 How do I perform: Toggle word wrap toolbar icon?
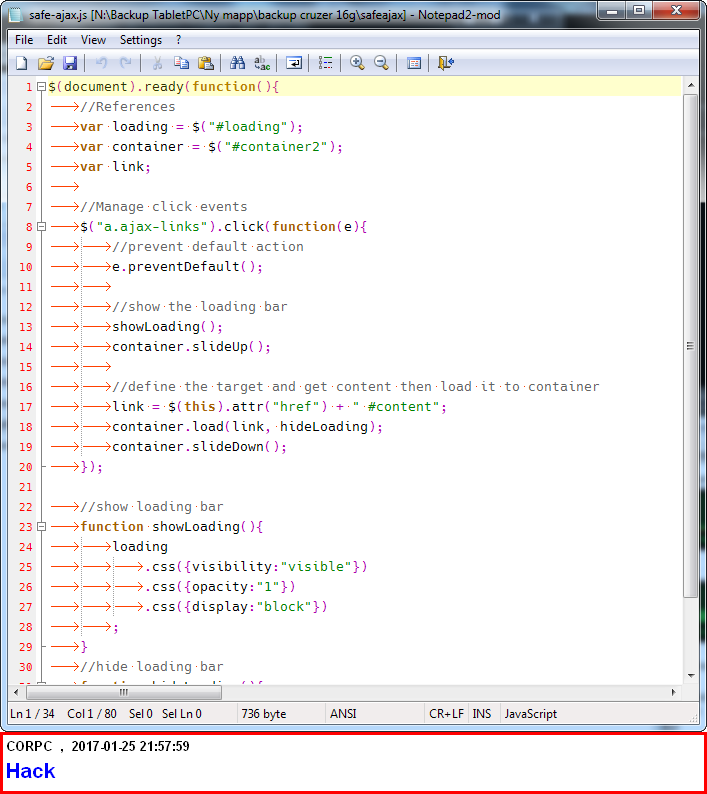[294, 63]
